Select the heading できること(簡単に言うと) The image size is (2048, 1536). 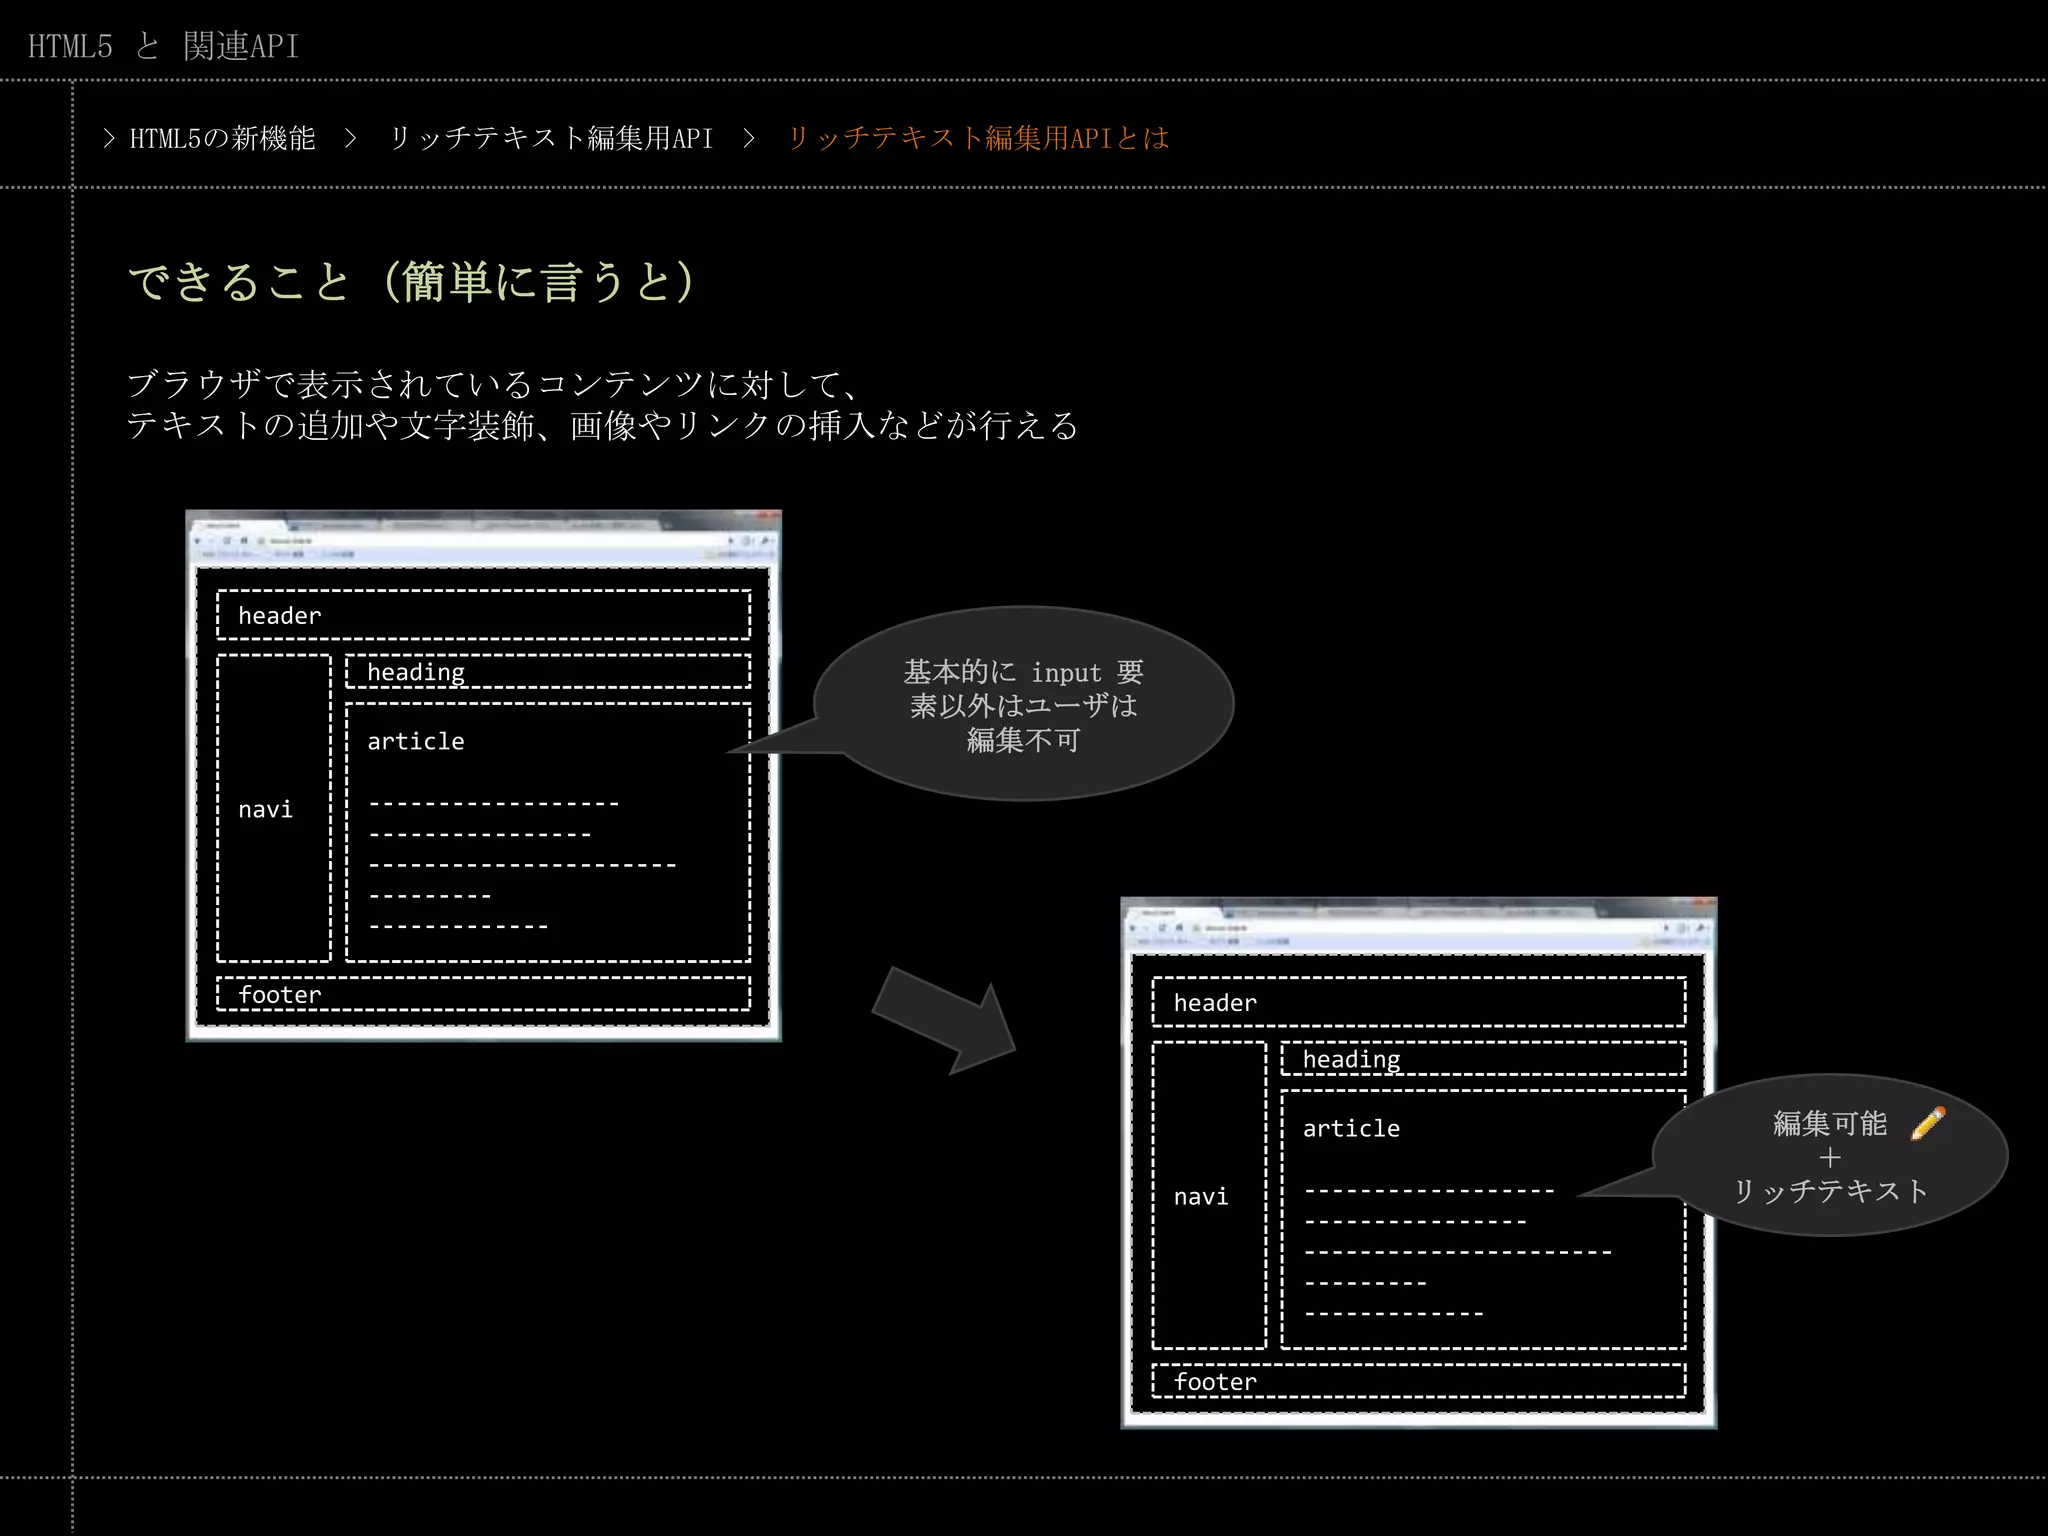(412, 281)
